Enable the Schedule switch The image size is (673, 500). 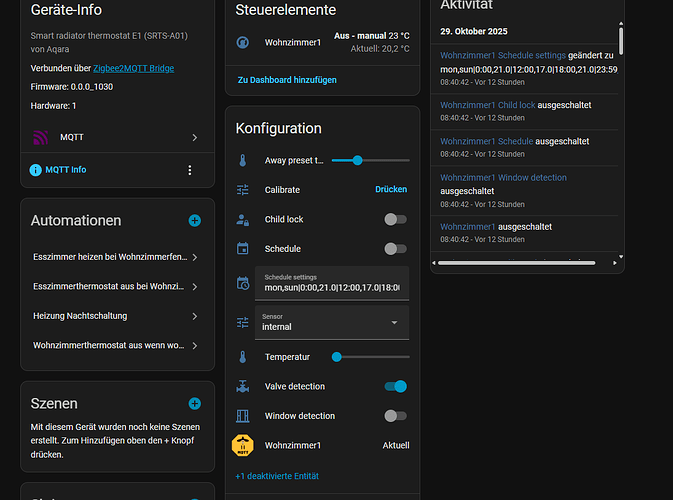pyautogui.click(x=395, y=249)
